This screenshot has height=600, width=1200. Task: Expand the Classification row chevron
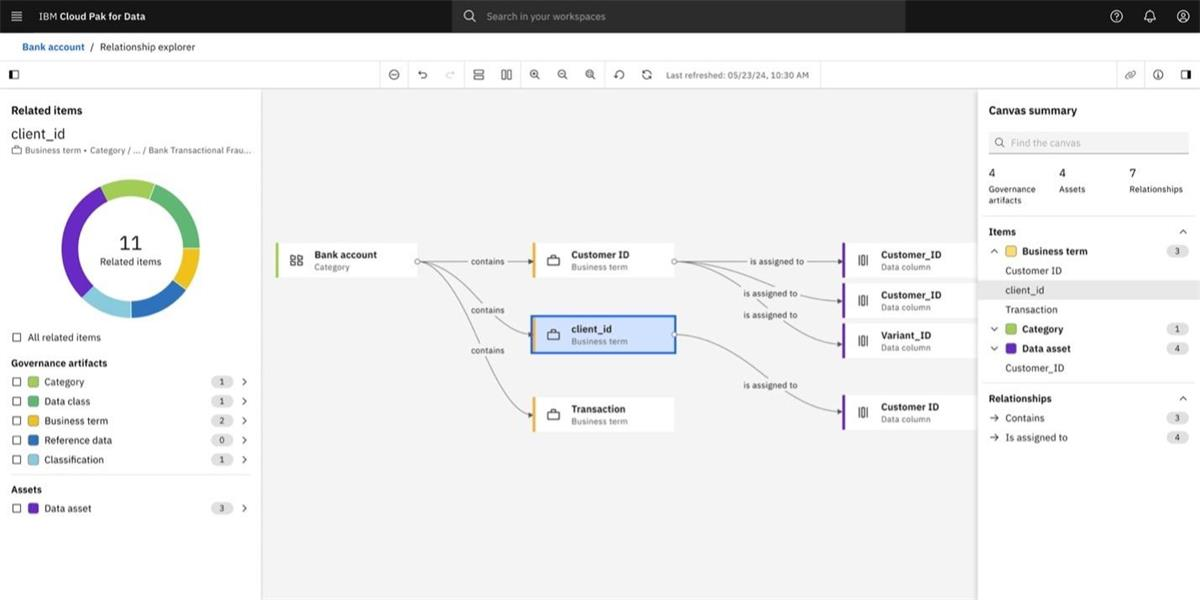244,460
